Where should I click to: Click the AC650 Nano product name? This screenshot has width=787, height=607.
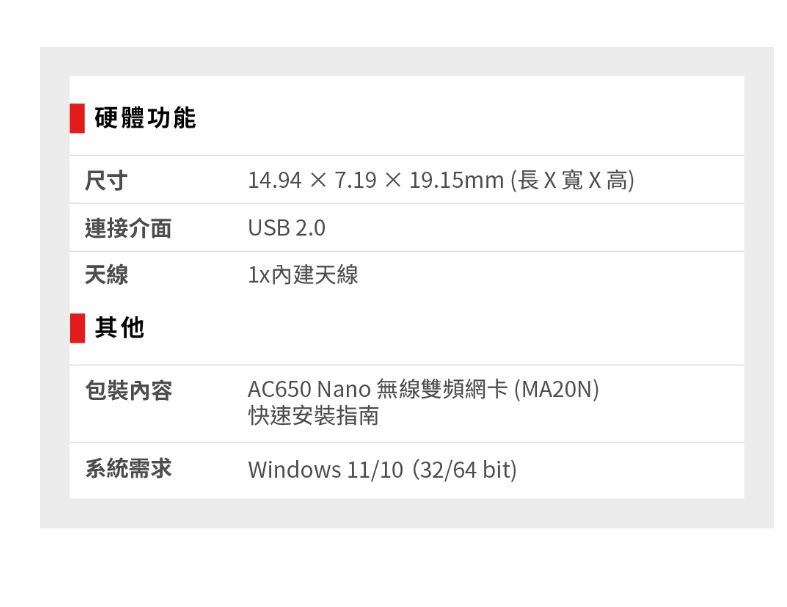[x=309, y=389]
